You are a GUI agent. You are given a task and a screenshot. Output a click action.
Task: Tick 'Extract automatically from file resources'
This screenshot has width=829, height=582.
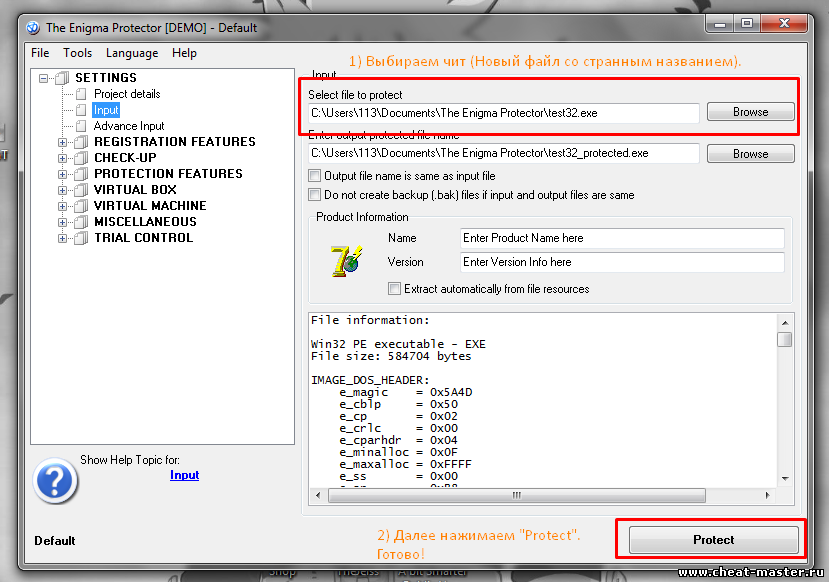tap(394, 289)
